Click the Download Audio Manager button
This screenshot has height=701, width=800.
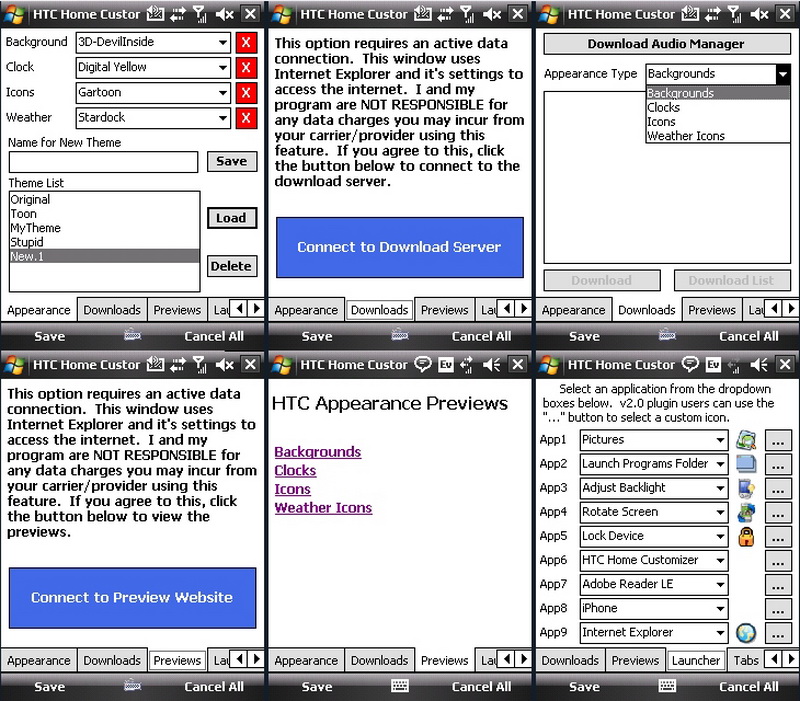coord(667,44)
